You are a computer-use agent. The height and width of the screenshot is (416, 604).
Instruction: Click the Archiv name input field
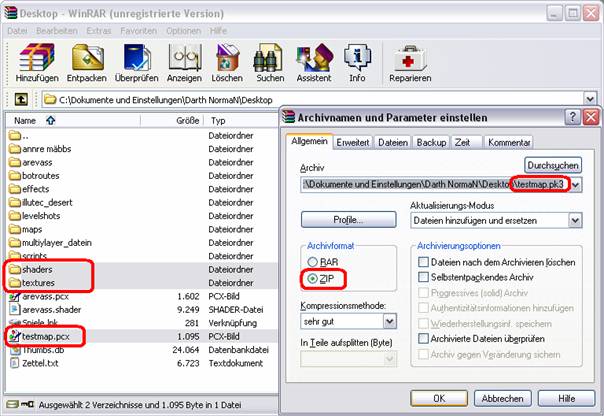coord(435,185)
